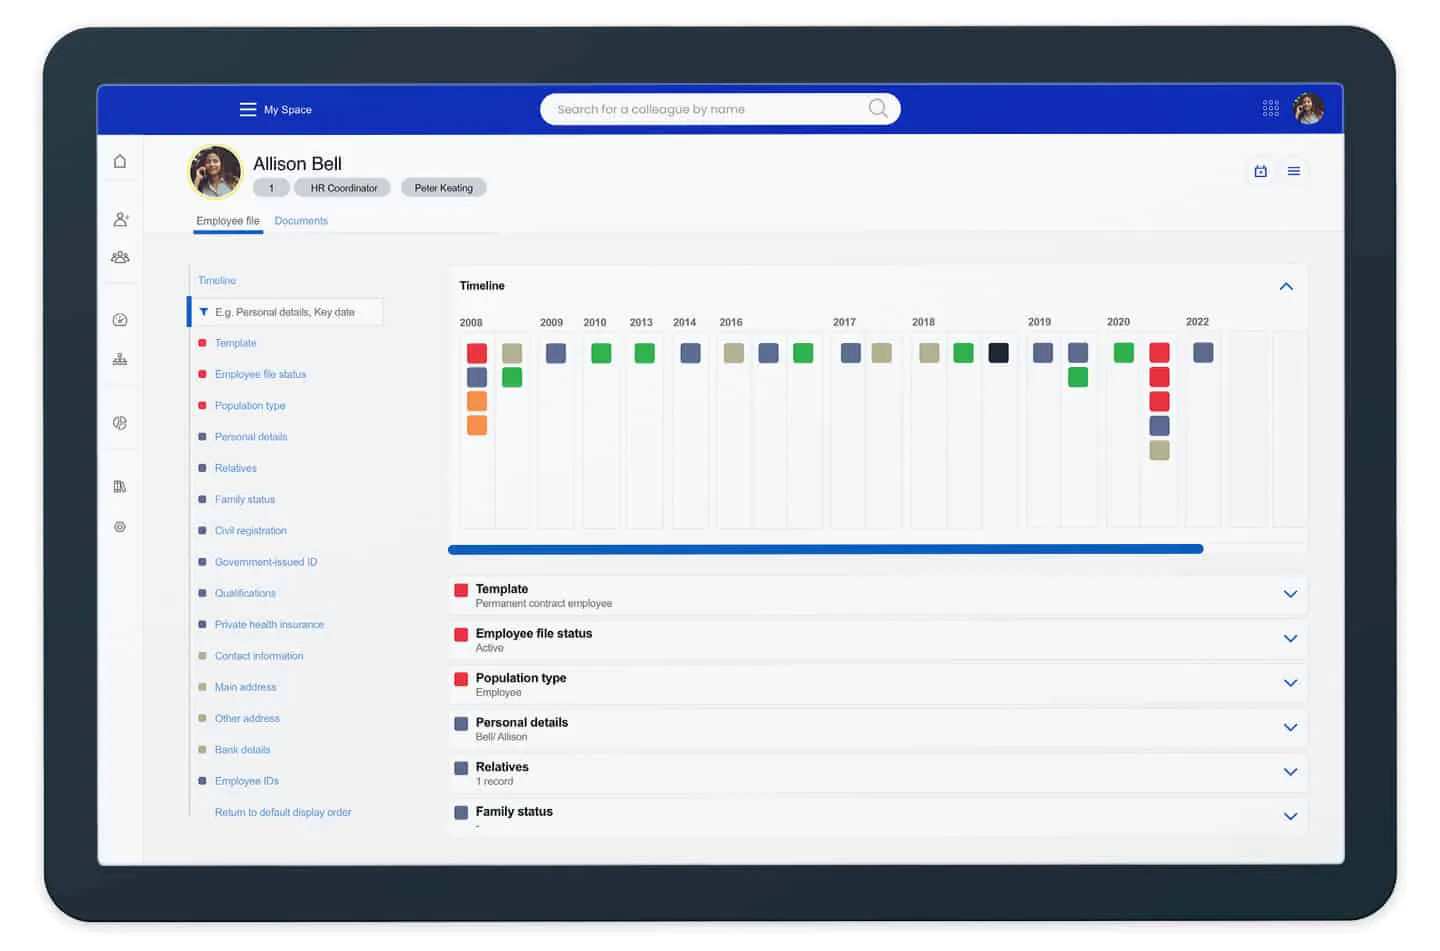
Task: Click the add person sidebar icon
Action: click(120, 219)
